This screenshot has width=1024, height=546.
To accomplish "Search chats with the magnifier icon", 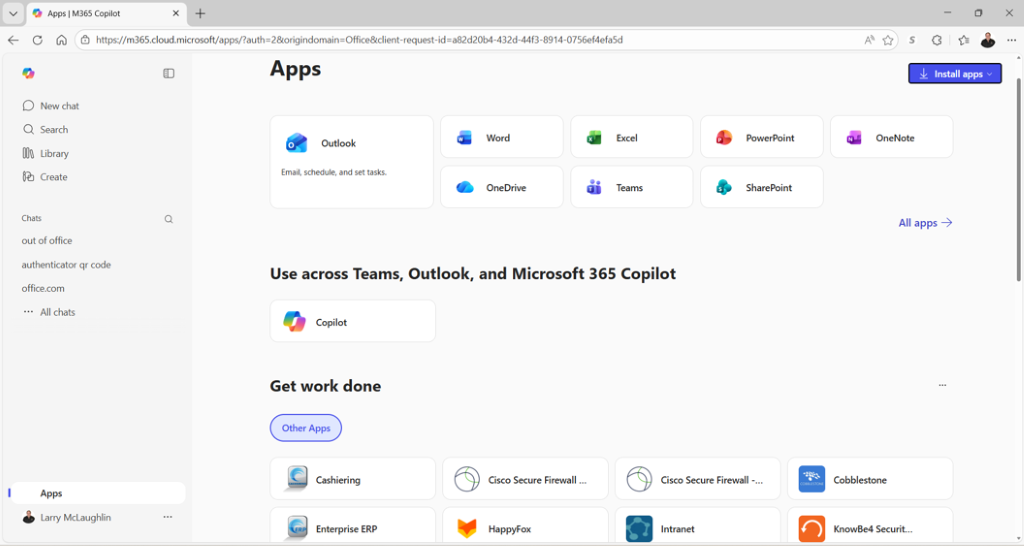I will pyautogui.click(x=168, y=219).
